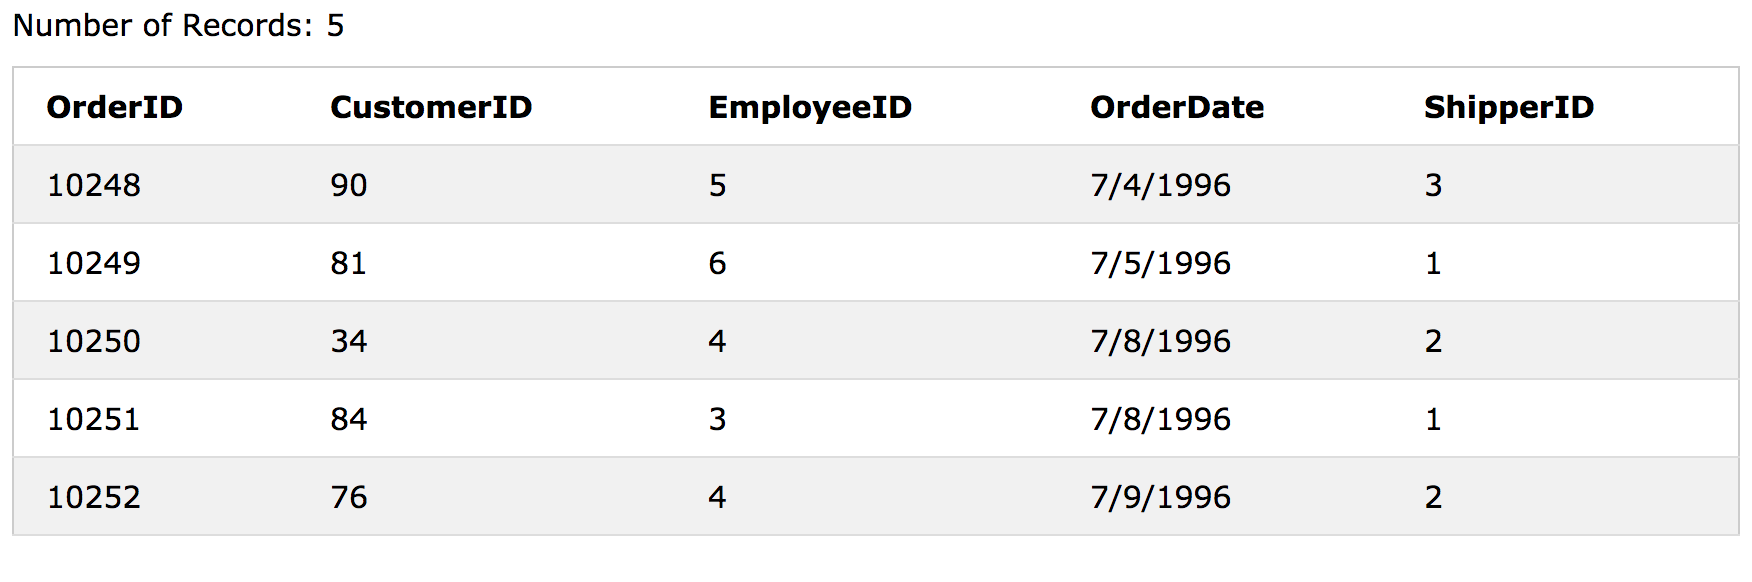Image resolution: width=1752 pixels, height=582 pixels.
Task: Select customer ID value 84
Action: [x=349, y=419]
